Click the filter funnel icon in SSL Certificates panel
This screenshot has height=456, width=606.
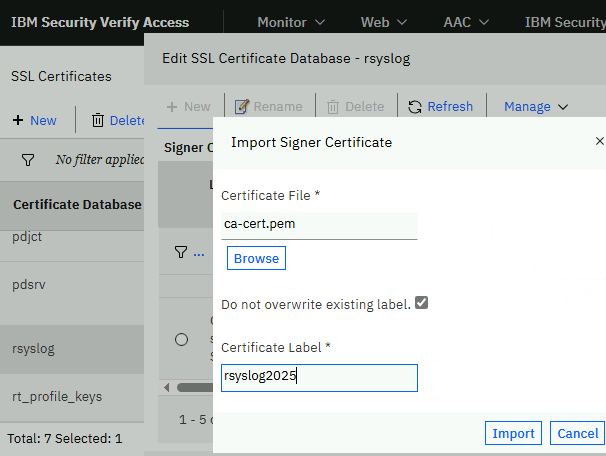tap(28, 160)
